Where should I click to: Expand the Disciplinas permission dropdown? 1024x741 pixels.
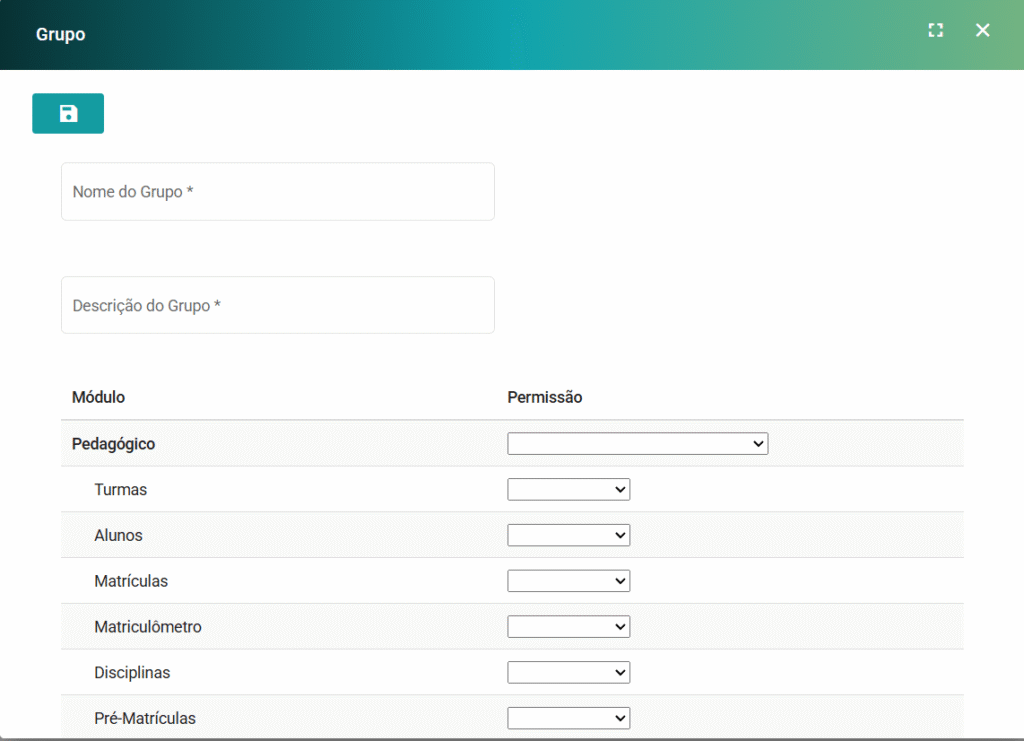[x=568, y=672]
